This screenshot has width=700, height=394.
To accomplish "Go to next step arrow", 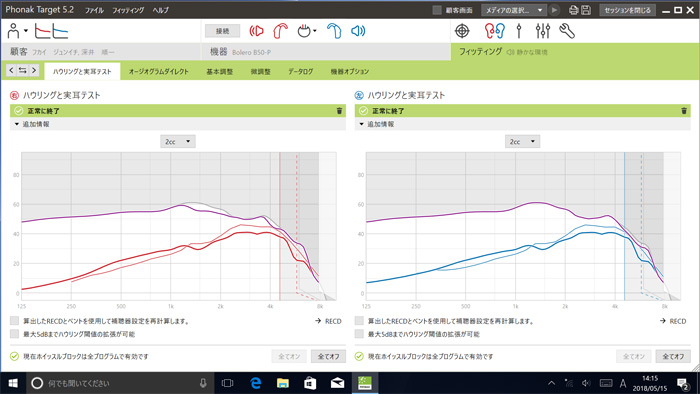I will (x=34, y=70).
